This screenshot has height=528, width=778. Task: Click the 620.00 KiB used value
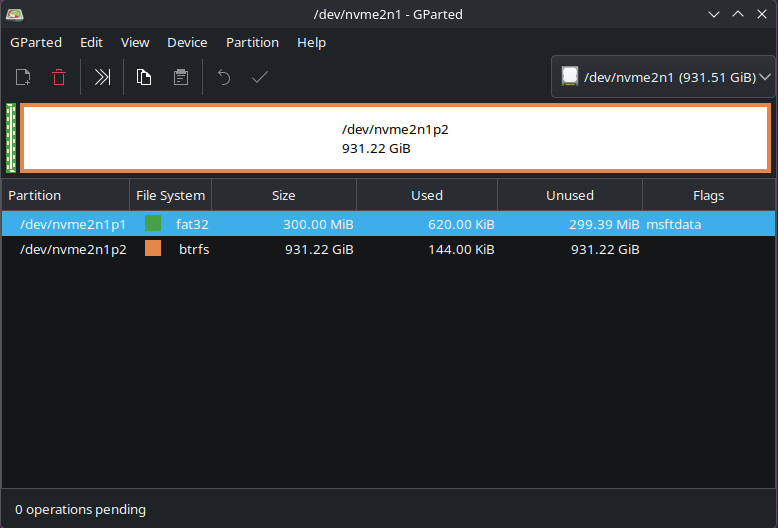coord(461,224)
